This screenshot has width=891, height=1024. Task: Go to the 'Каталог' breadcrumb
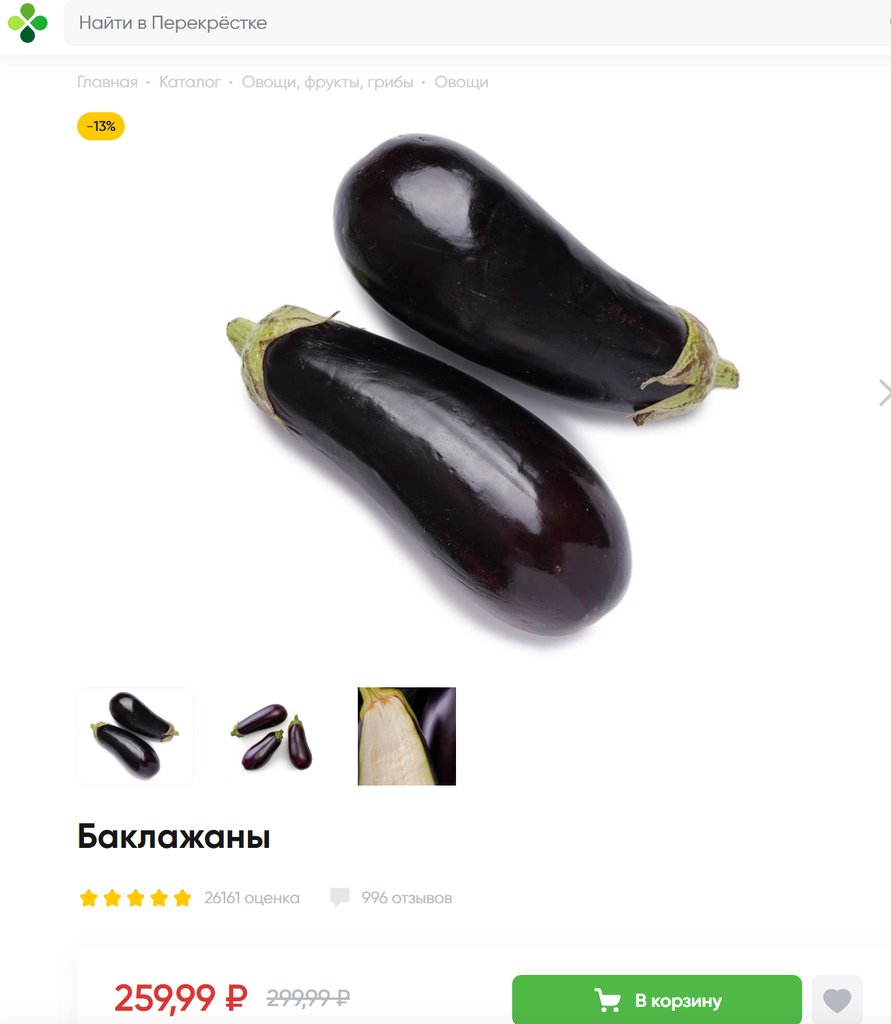(190, 82)
